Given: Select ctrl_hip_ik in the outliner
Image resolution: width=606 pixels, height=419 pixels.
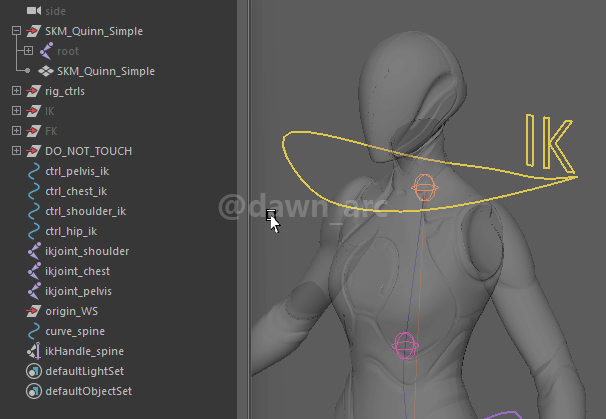Looking at the screenshot, I should click(71, 232).
